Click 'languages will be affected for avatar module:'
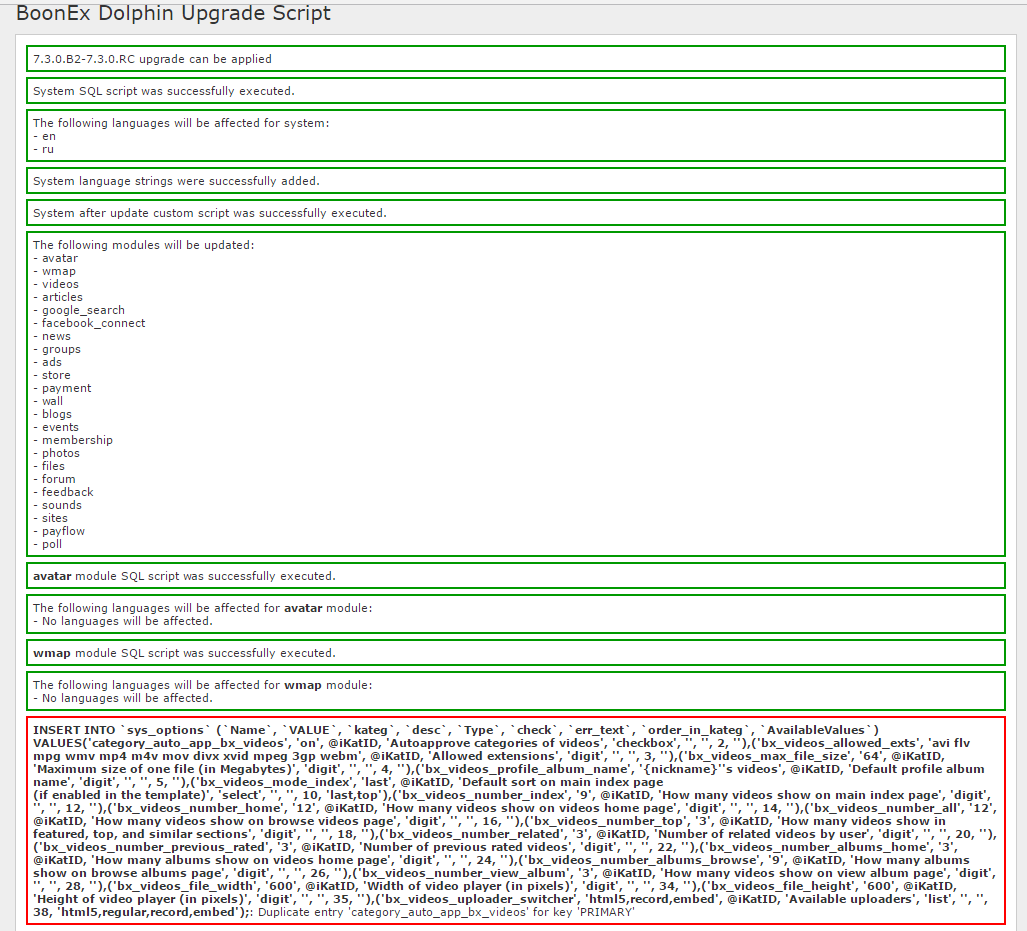Viewport: 1027px width, 931px height. [237, 608]
